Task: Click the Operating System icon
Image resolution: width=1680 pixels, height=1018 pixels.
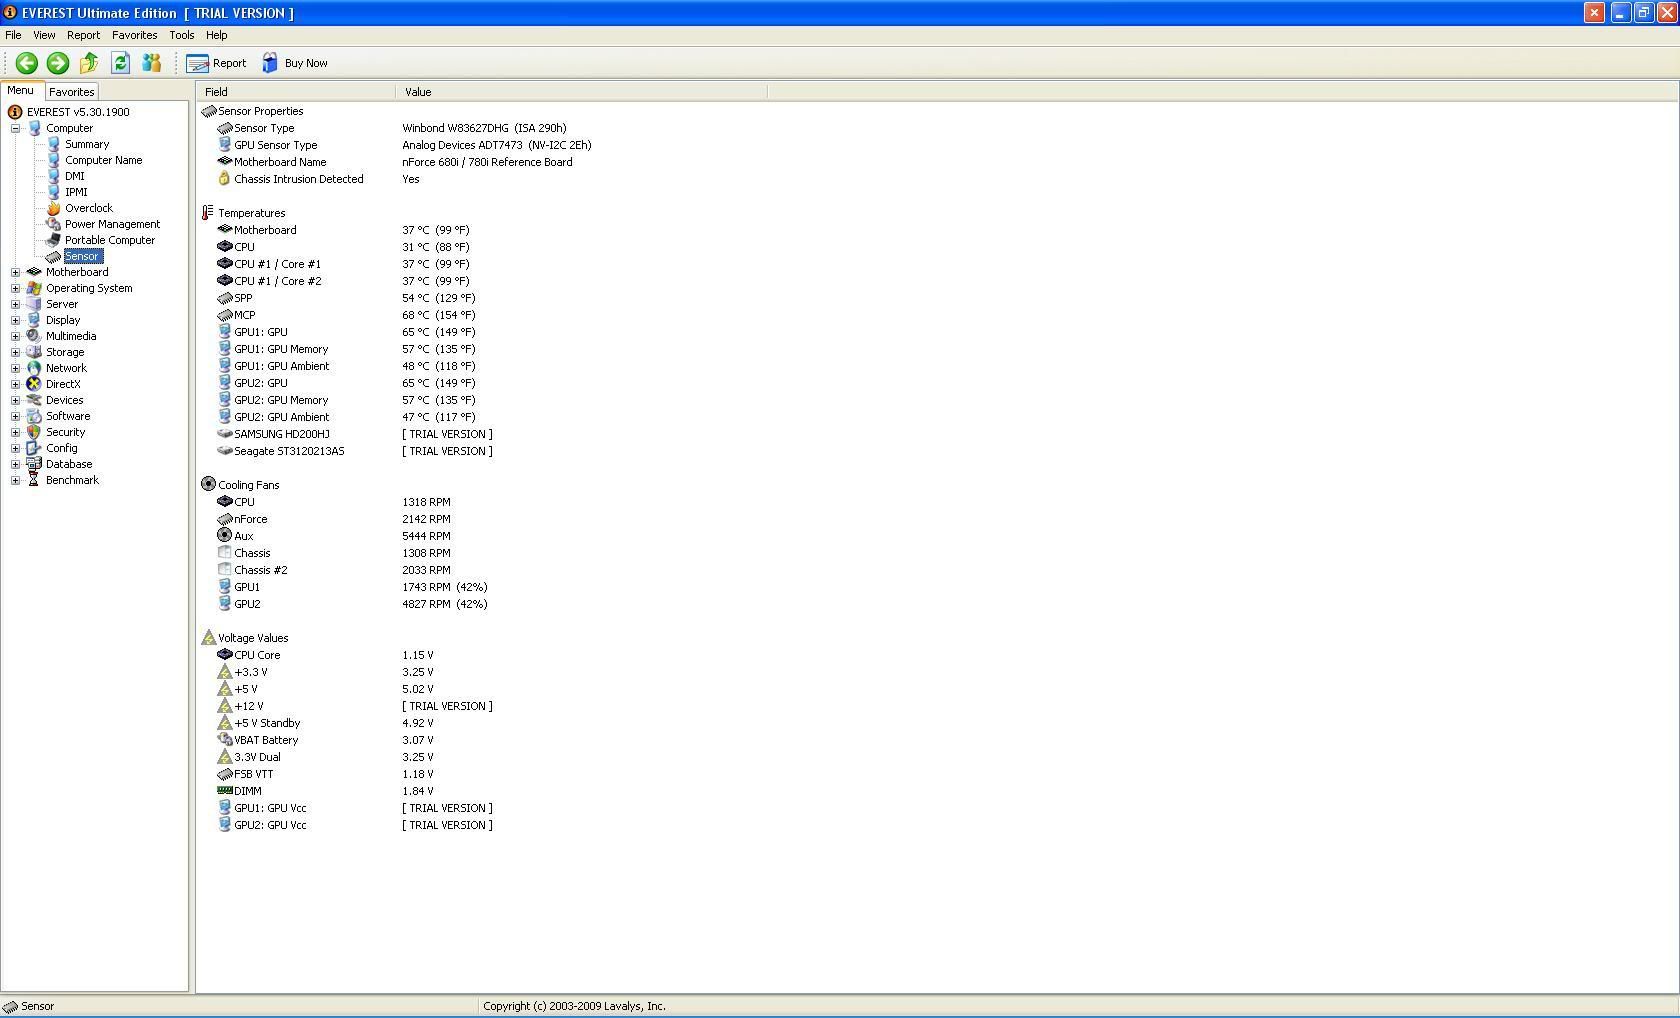Action: [x=34, y=288]
